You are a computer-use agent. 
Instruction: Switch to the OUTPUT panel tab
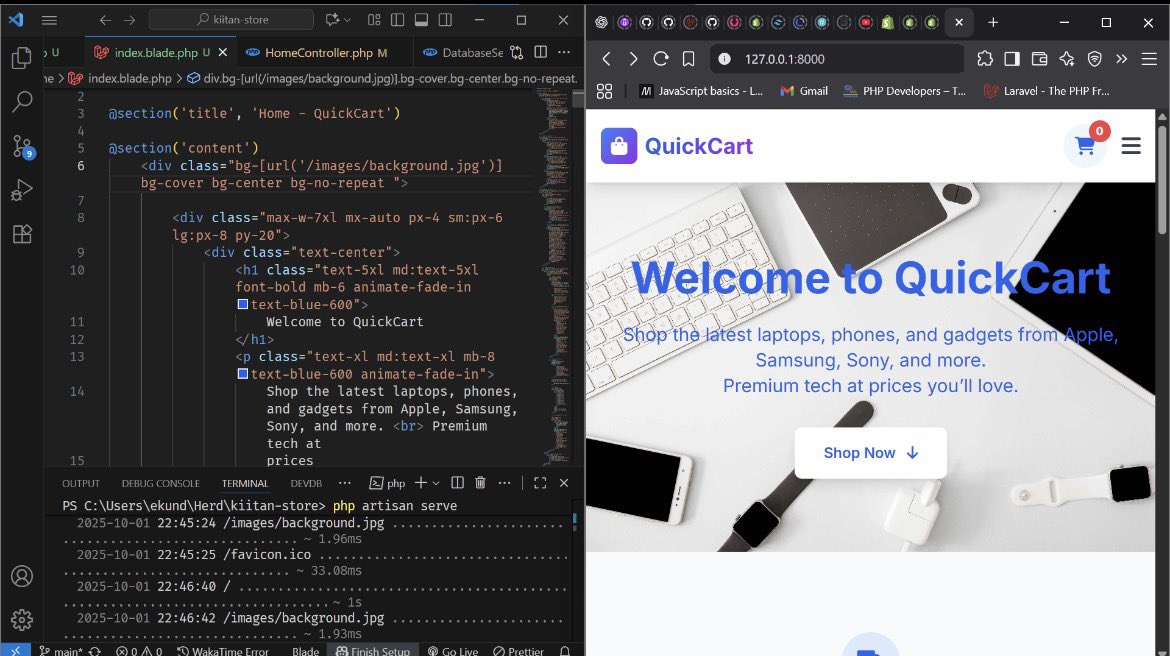pyautogui.click(x=81, y=484)
